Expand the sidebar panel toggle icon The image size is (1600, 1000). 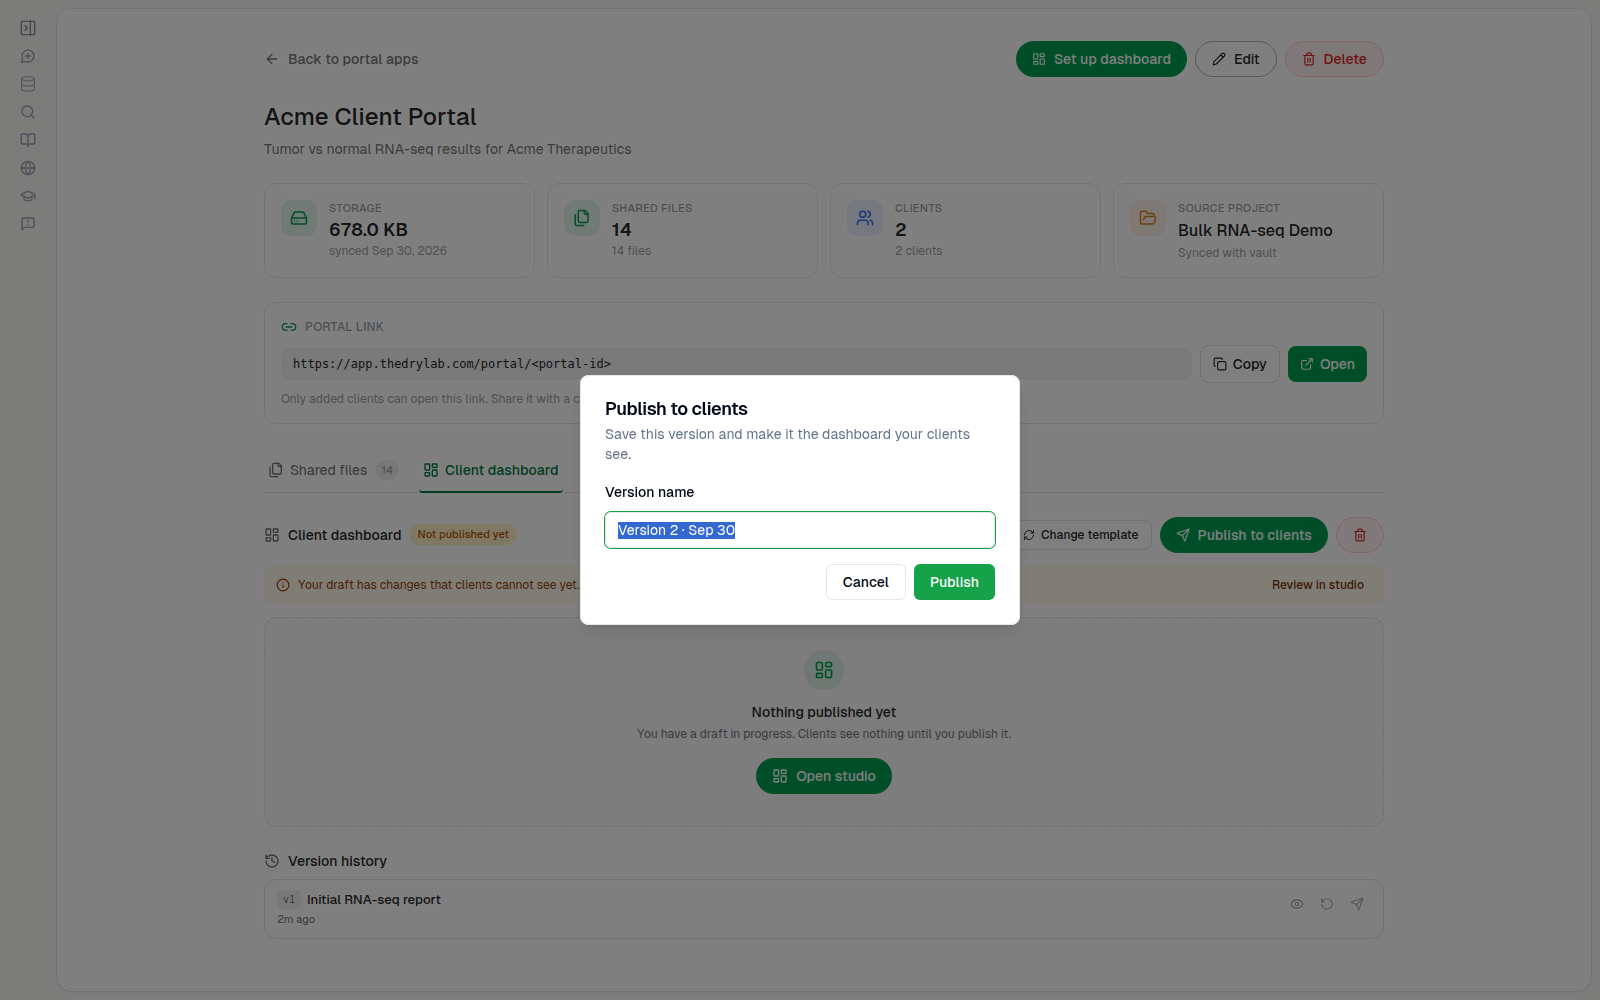point(28,28)
